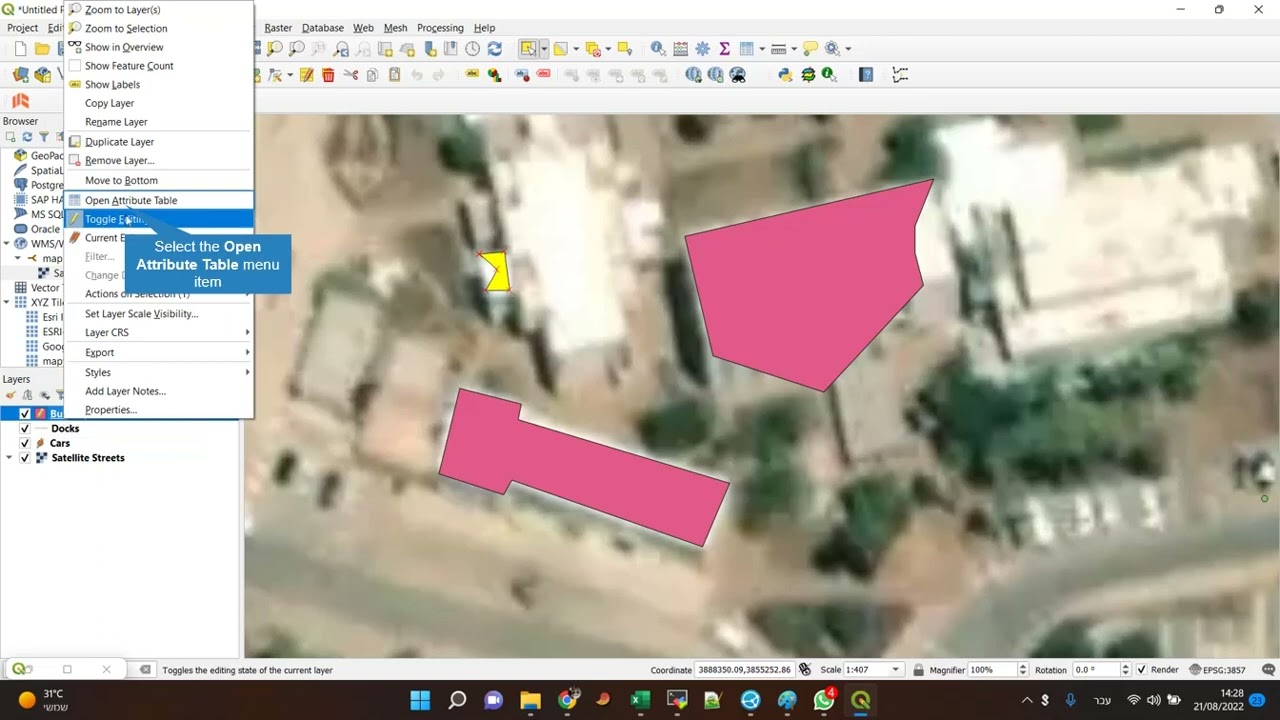Collapse the WMS/WMTS tree node

click(7, 243)
